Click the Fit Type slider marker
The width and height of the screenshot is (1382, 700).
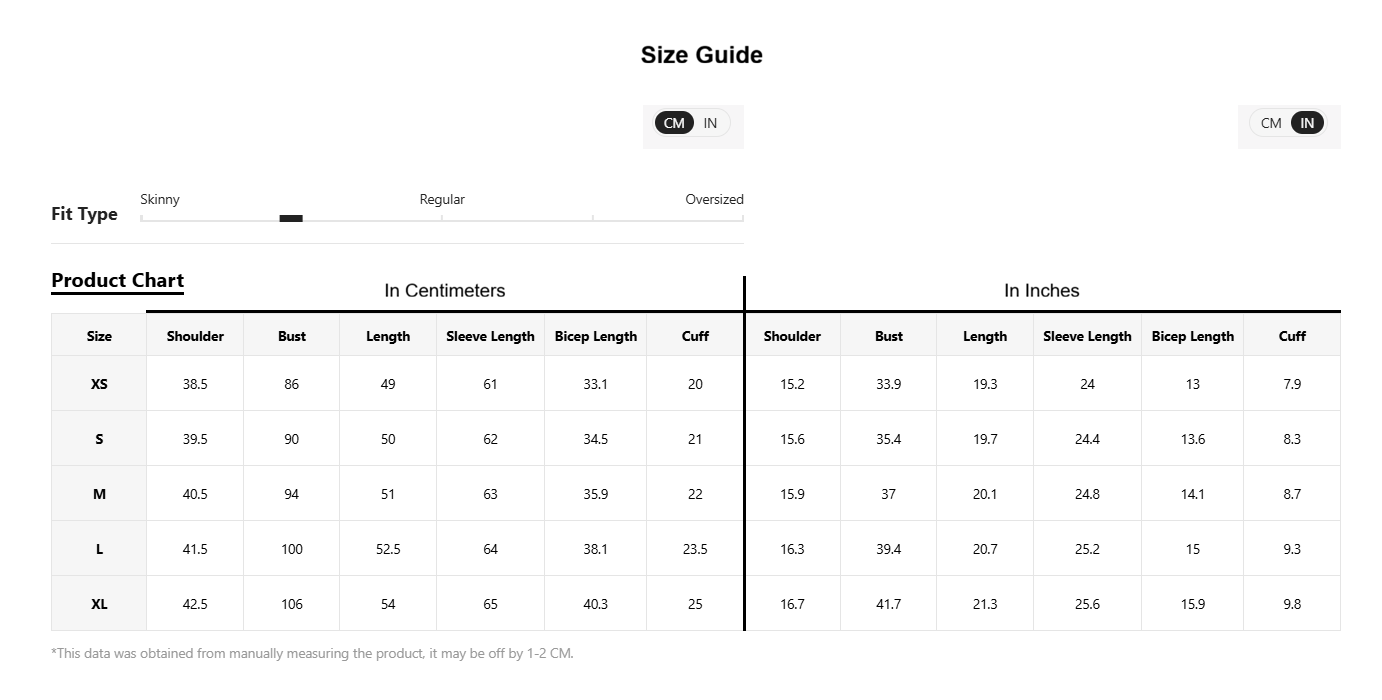[x=291, y=218]
